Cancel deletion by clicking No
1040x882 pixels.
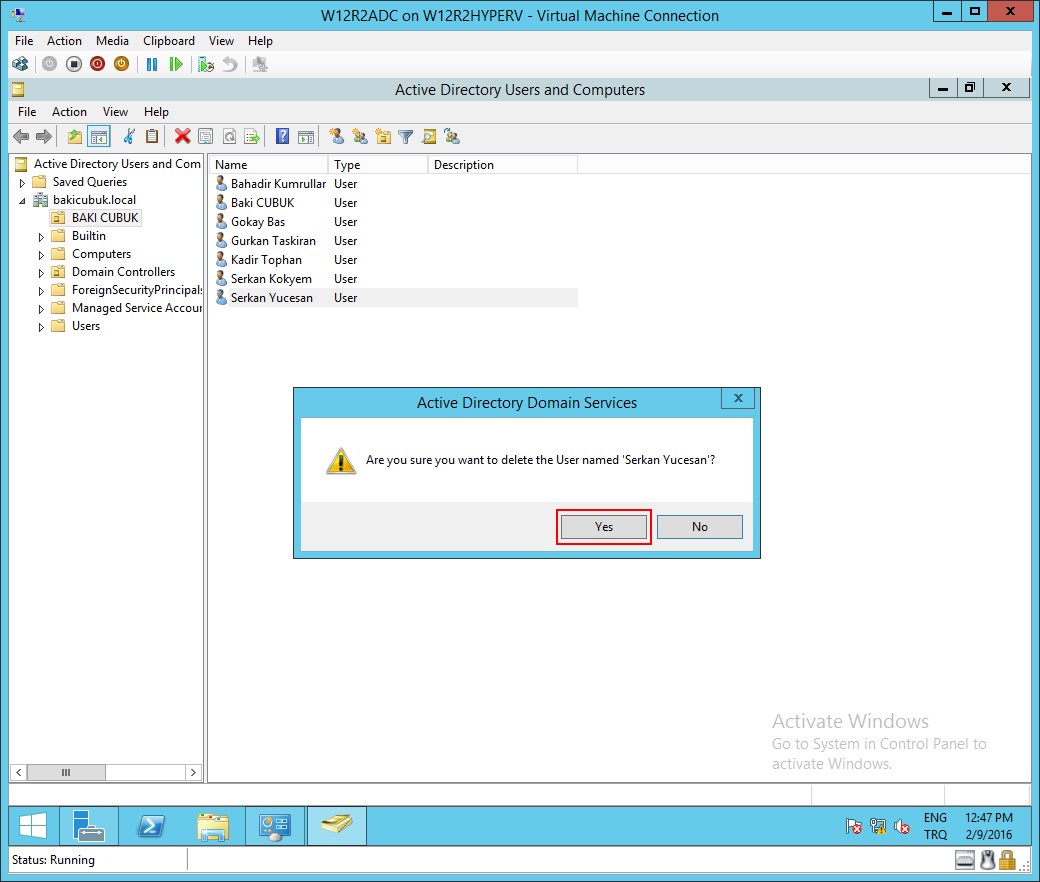point(700,527)
